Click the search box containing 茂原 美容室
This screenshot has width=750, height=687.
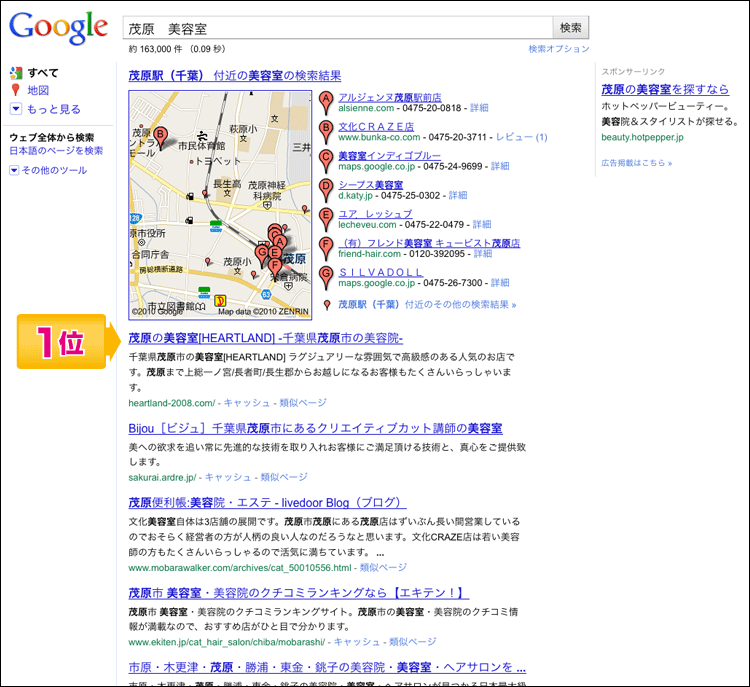click(x=338, y=28)
